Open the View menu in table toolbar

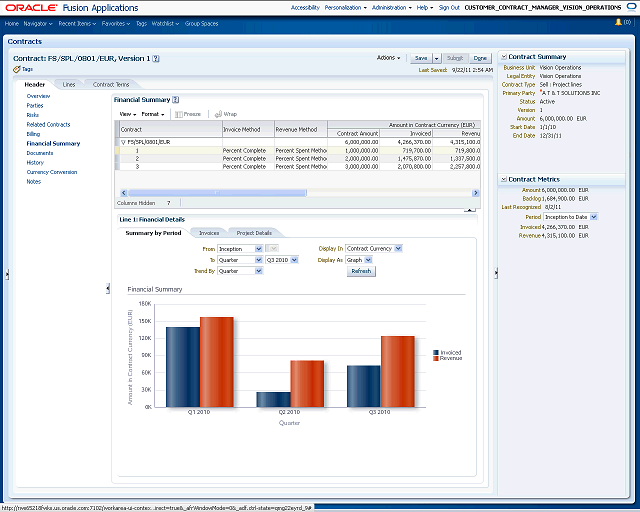[127, 114]
